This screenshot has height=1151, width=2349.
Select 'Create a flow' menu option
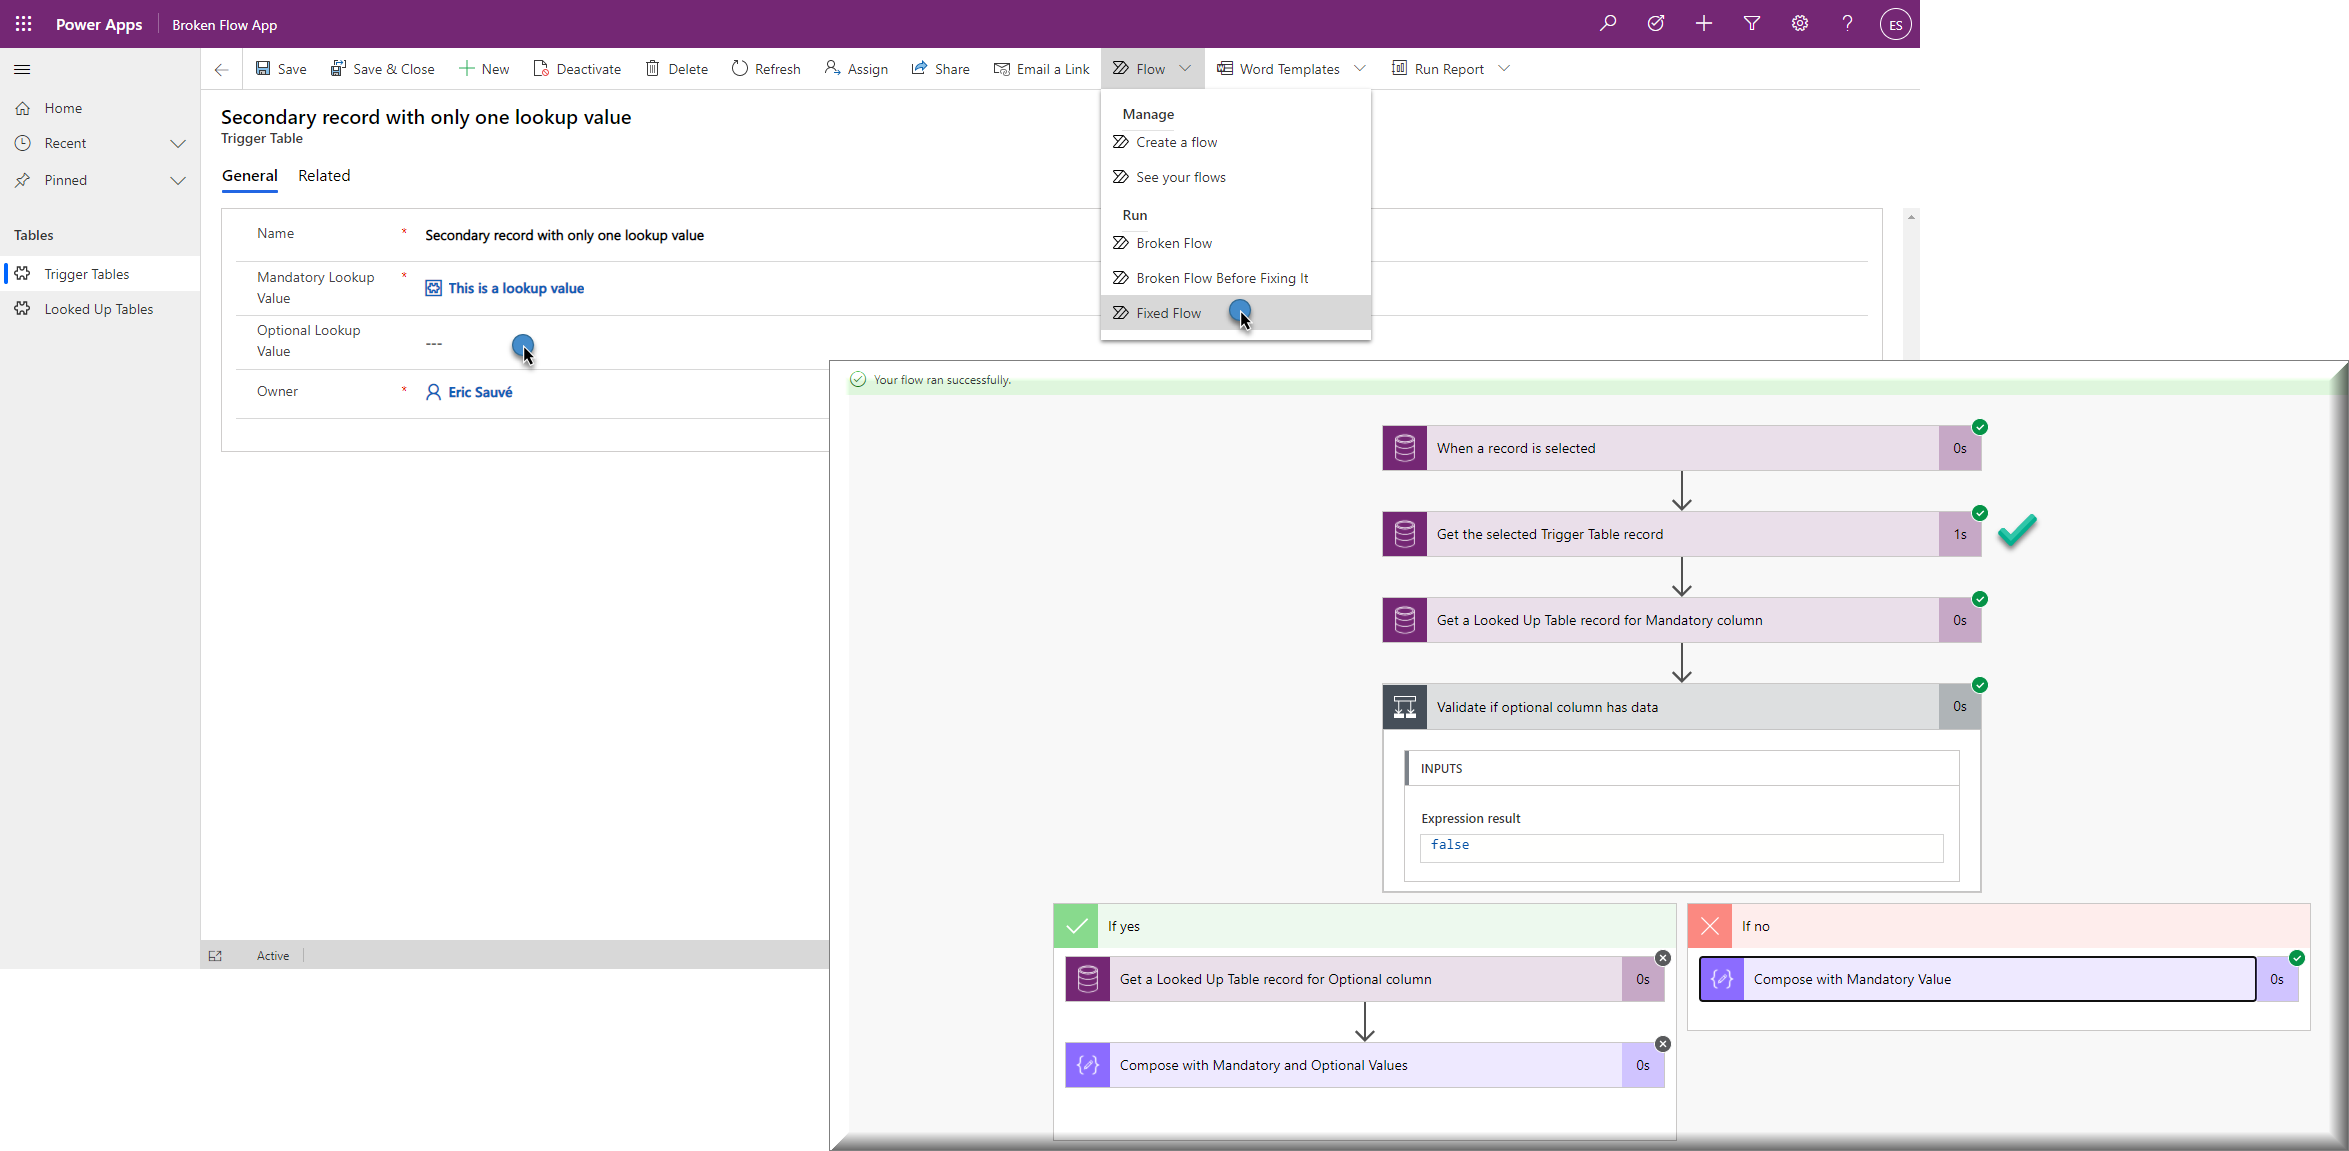[x=1176, y=141]
